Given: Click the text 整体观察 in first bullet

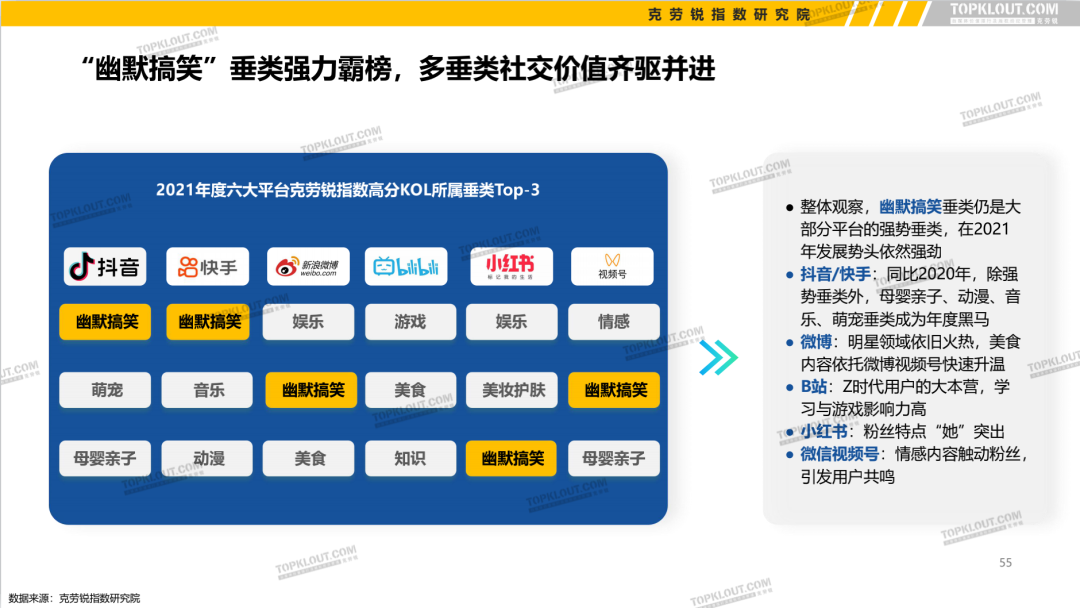Looking at the screenshot, I should 831,207.
